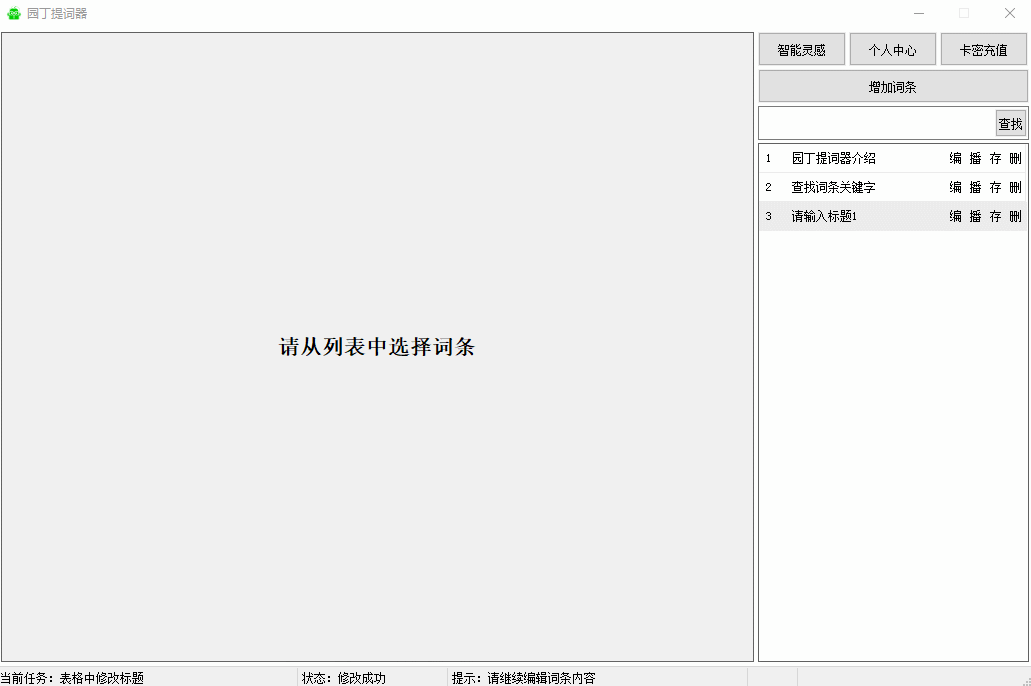Select the 园丁提词器介绍 list entry

pos(833,158)
